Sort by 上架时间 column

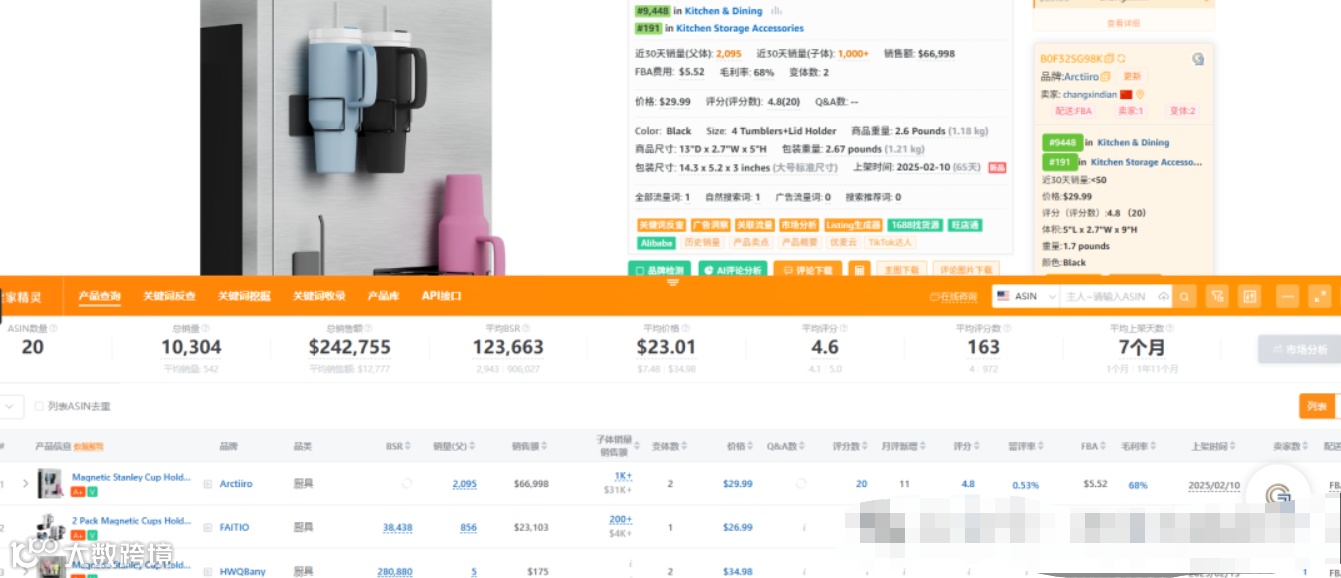[1231, 446]
